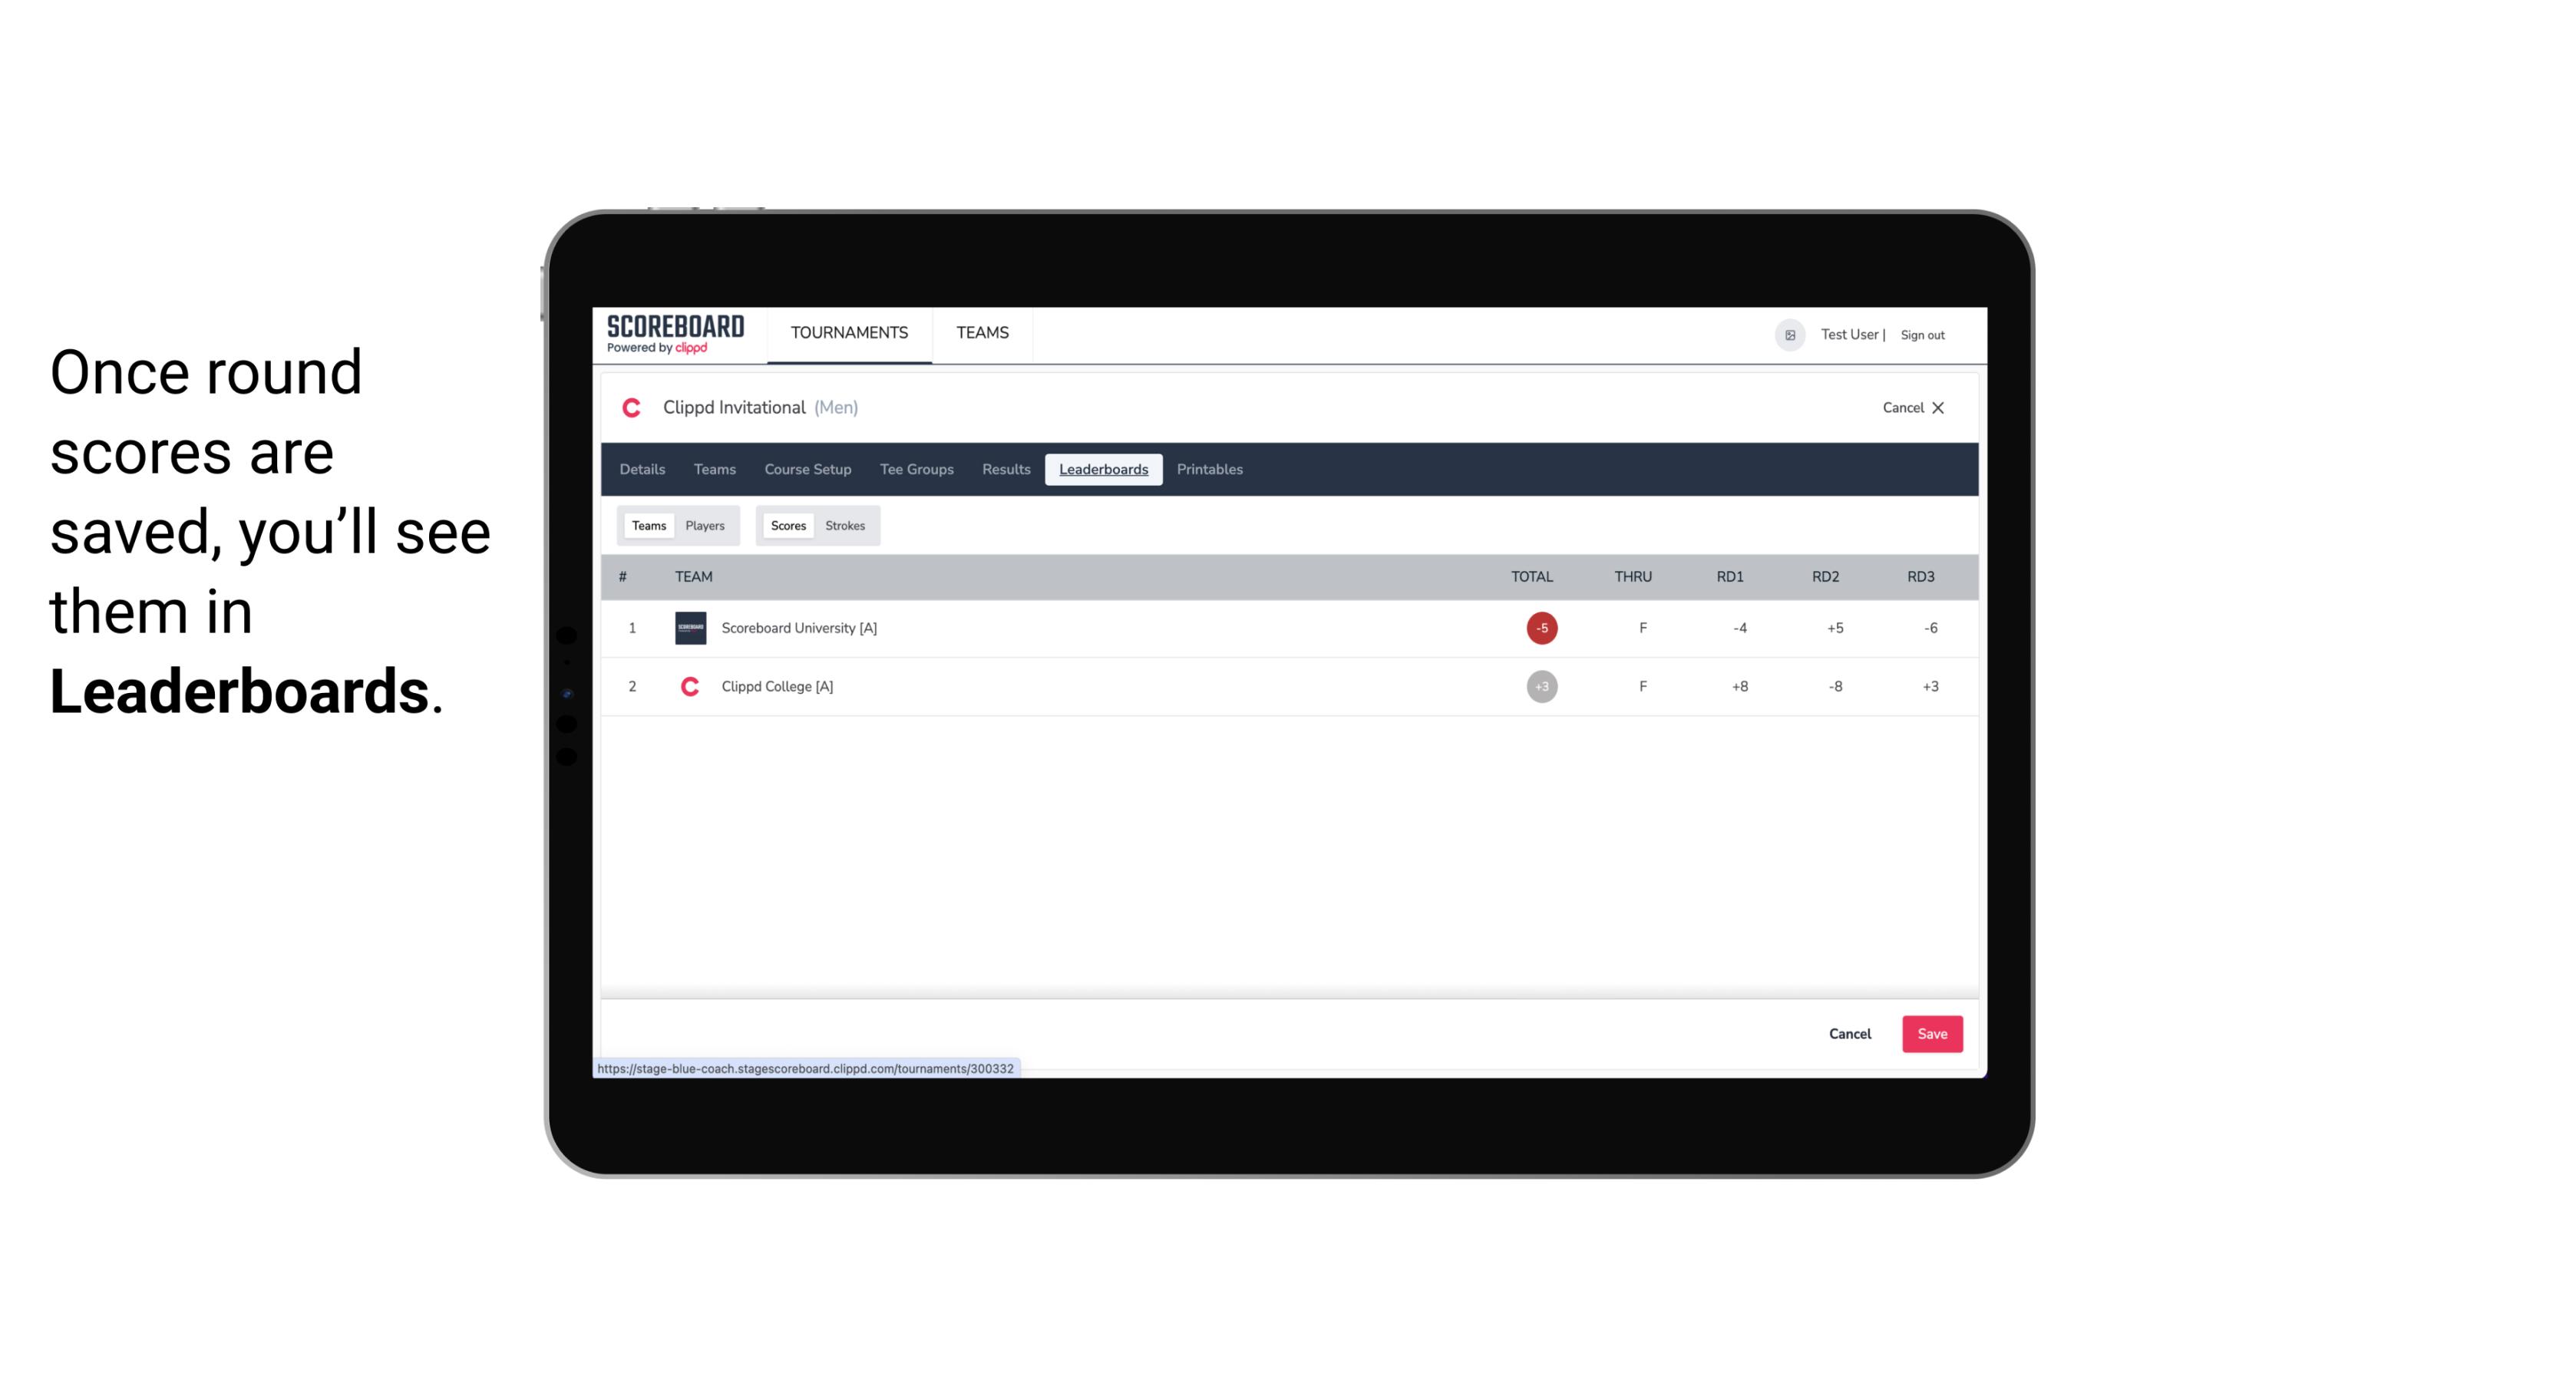Image resolution: width=2576 pixels, height=1386 pixels.
Task: Select the Teams tab
Action: click(646, 526)
